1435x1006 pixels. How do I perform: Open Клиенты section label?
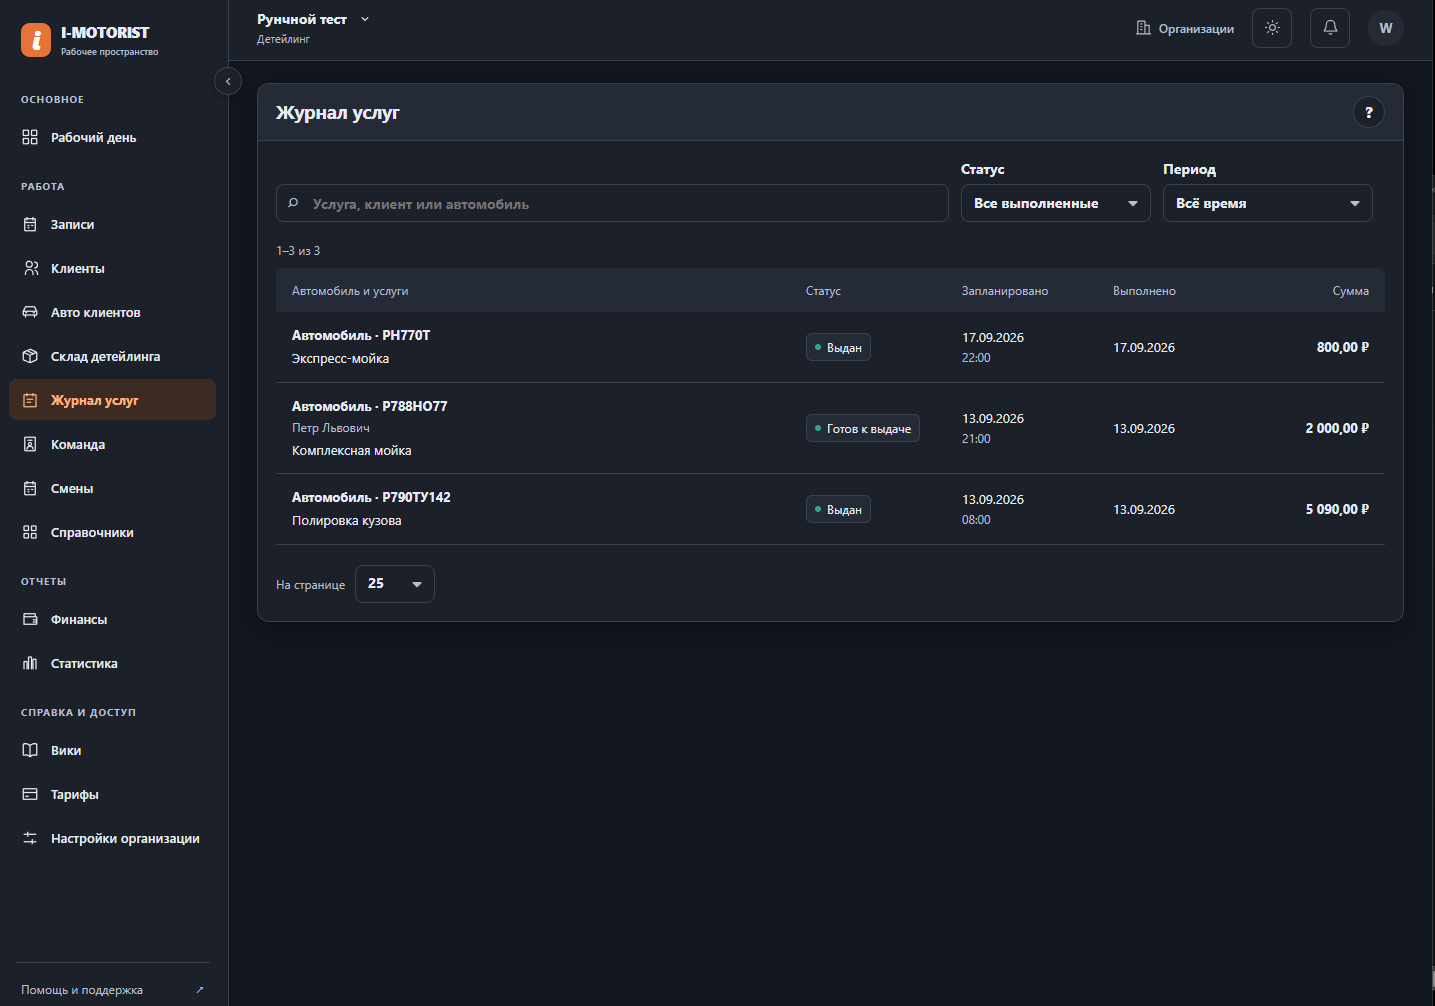78,269
